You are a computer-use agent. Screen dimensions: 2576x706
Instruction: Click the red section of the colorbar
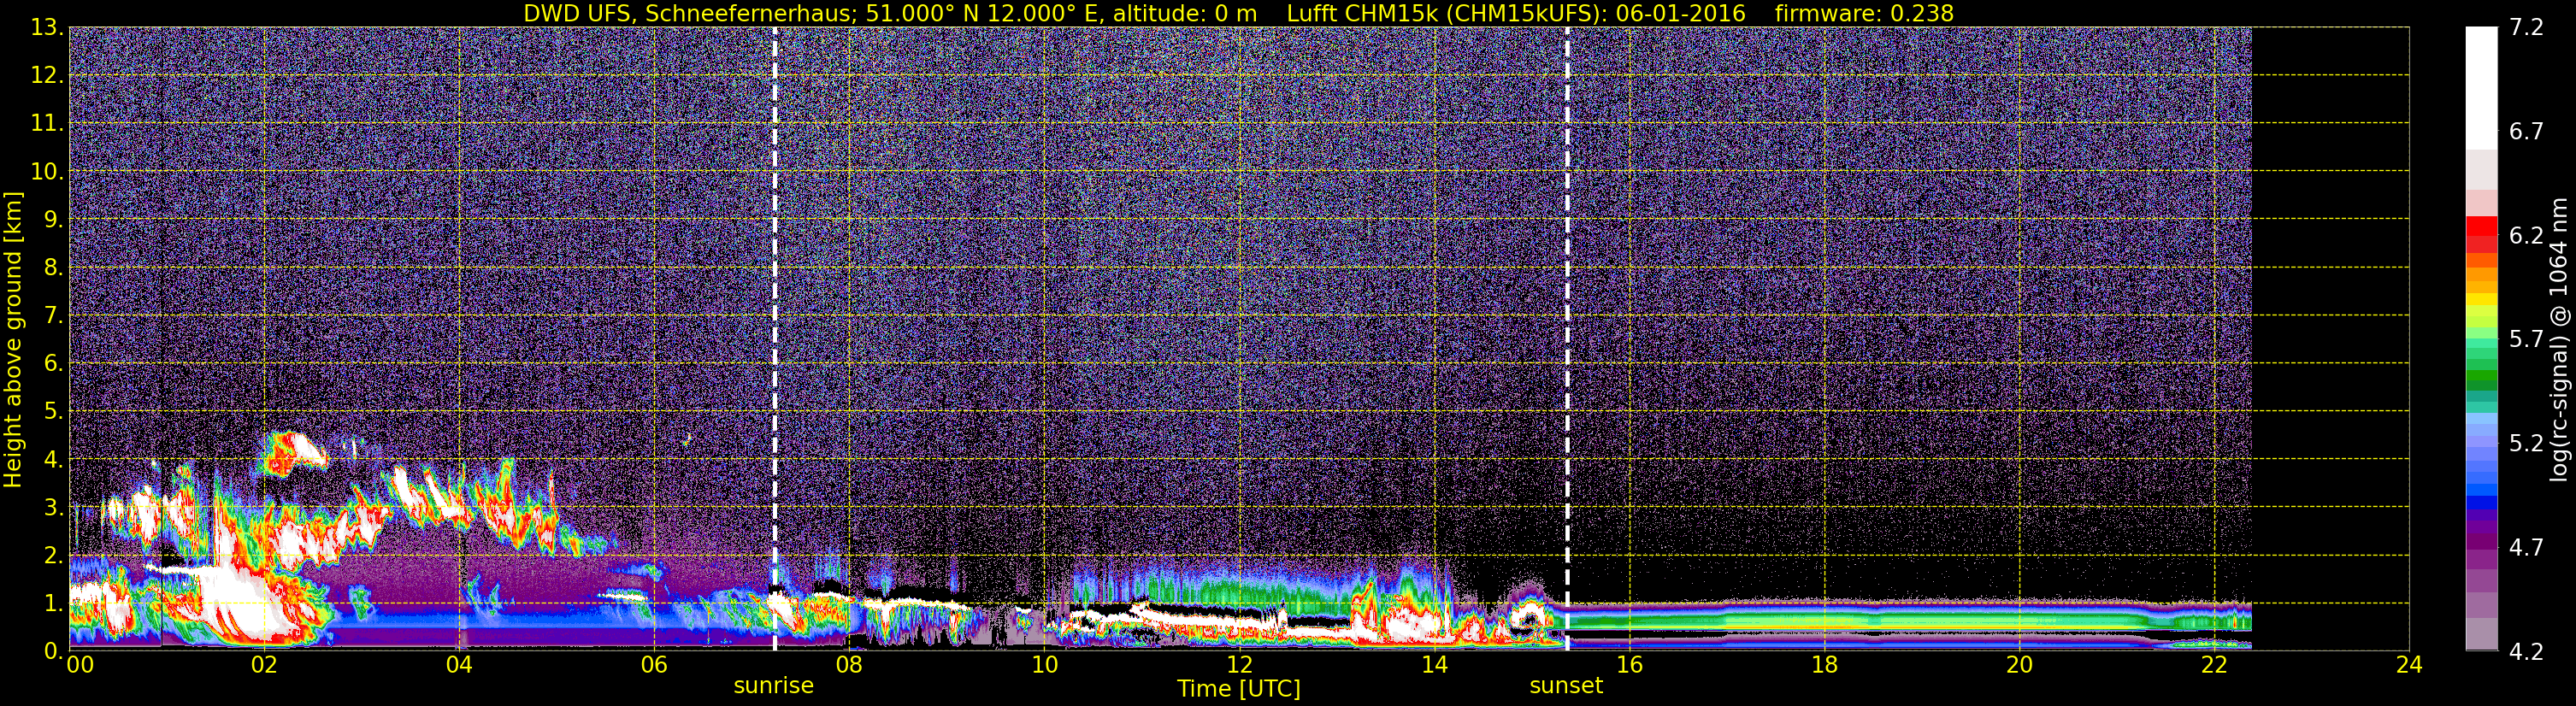click(x=2481, y=235)
